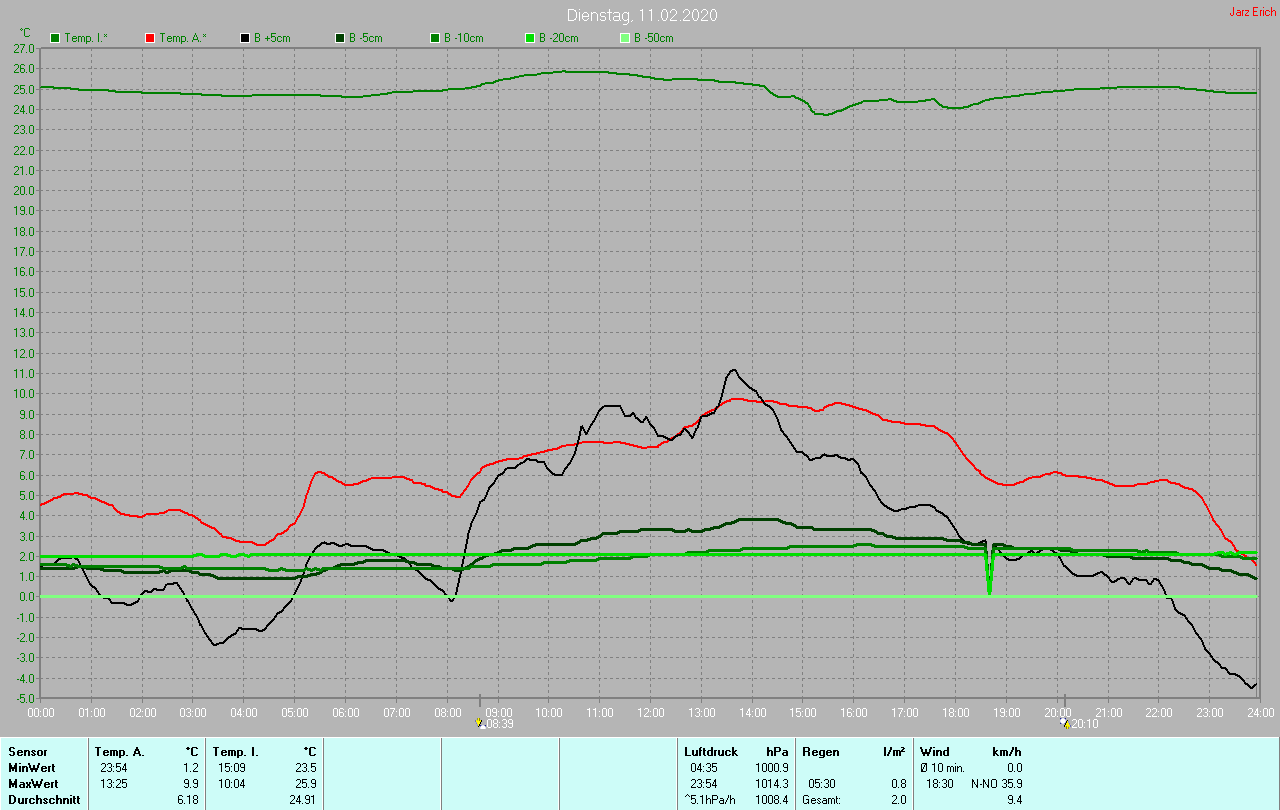This screenshot has height=810, width=1280.
Task: Click the 12:00 time axis label
Action: (x=650, y=712)
